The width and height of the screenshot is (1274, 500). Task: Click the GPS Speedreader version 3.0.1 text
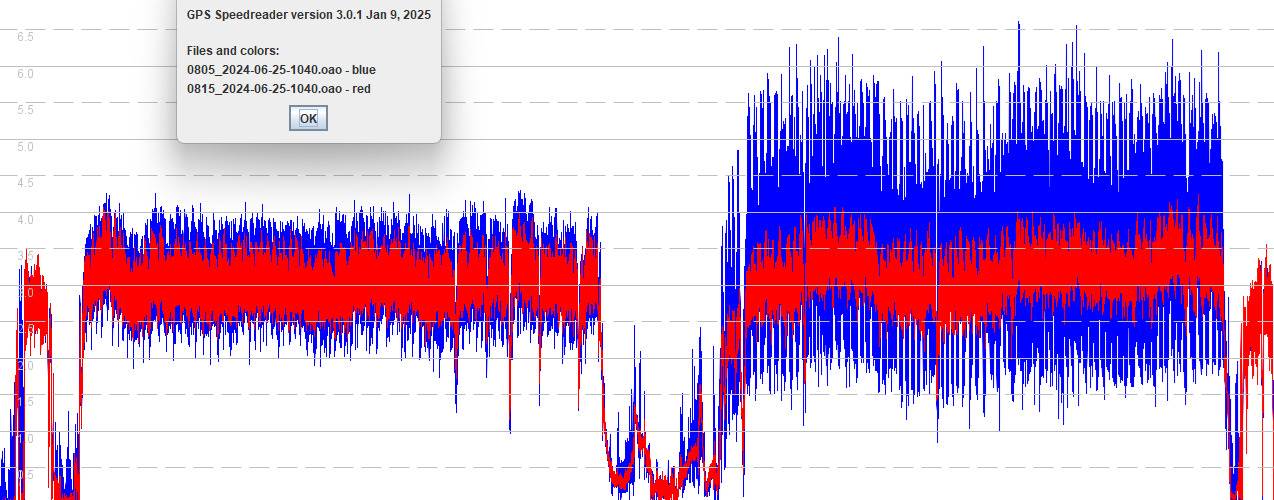[308, 15]
